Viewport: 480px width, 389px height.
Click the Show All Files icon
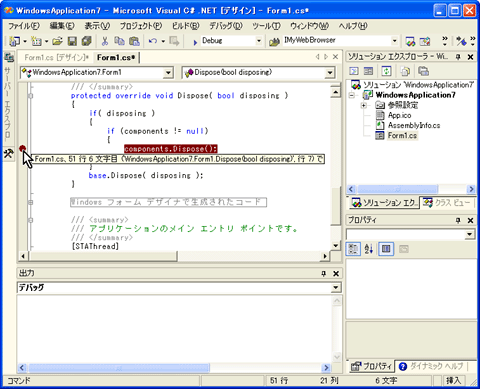click(405, 71)
